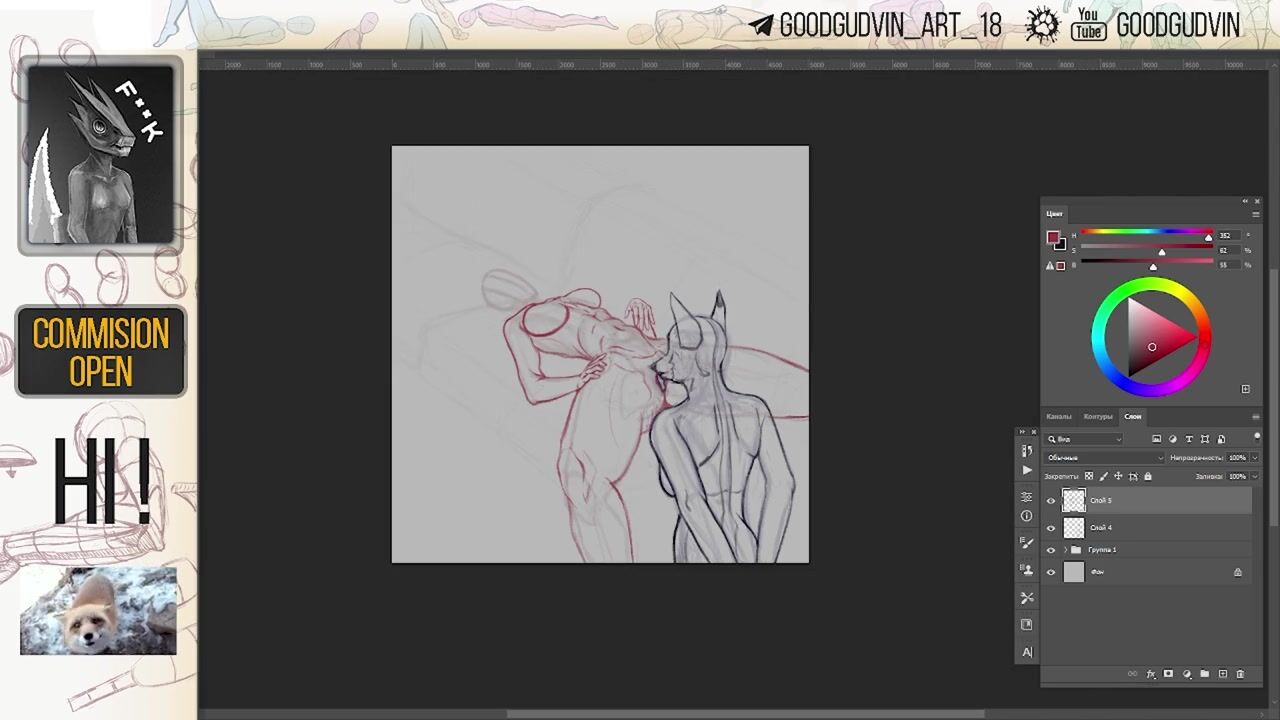Open the Clone Source panel icon
Viewport: 1280px width, 720px height.
[x=1027, y=570]
